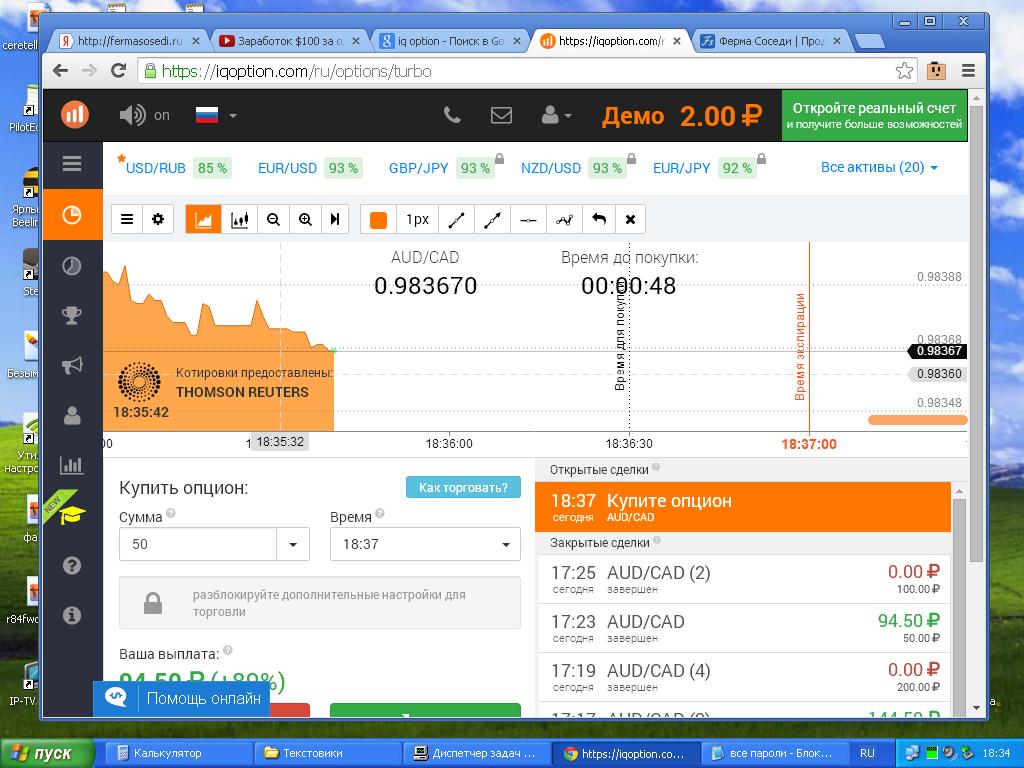Click the phone contact icon
Image resolution: width=1024 pixels, height=768 pixels.
(x=451, y=116)
